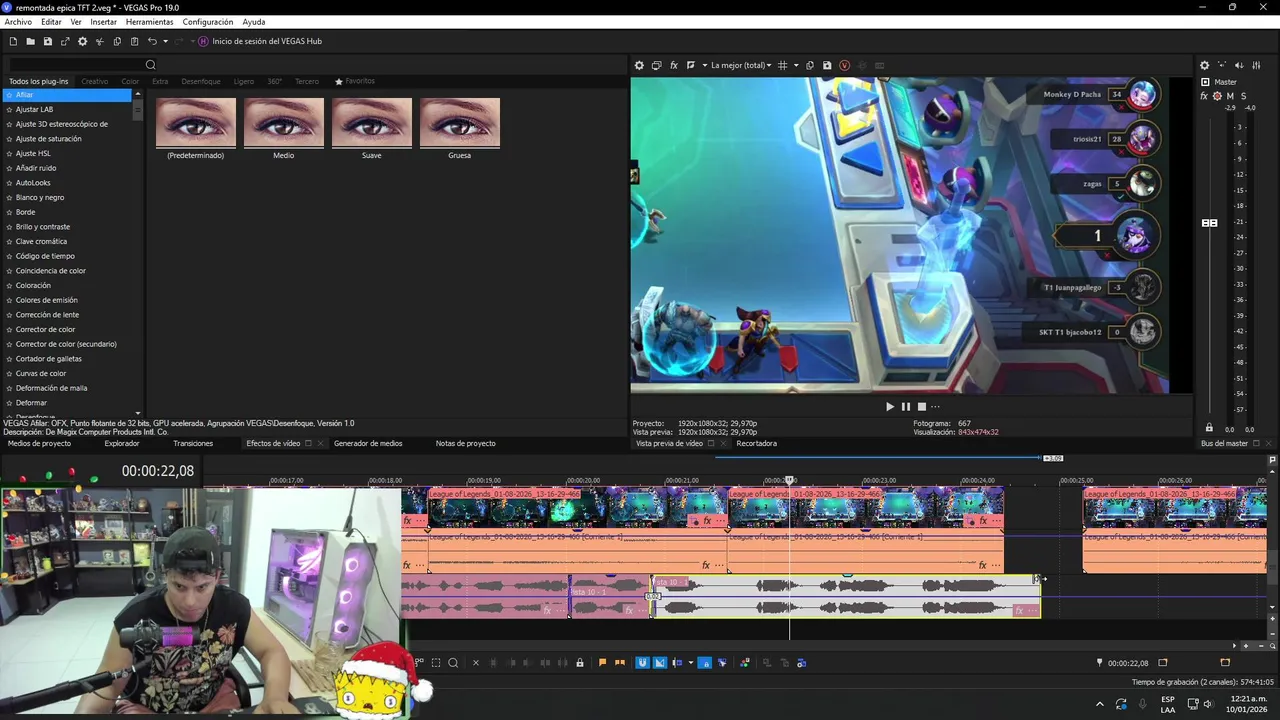1280x720 pixels.
Task: Lock the selected event with padlock icon
Action: [580, 662]
